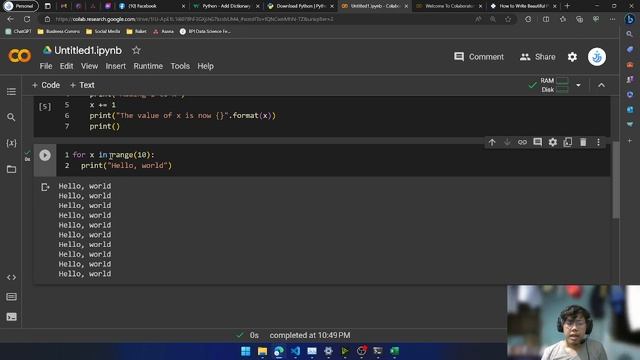Open the ChatGPT bookmark
This screenshot has width=640, height=360.
[18, 31]
